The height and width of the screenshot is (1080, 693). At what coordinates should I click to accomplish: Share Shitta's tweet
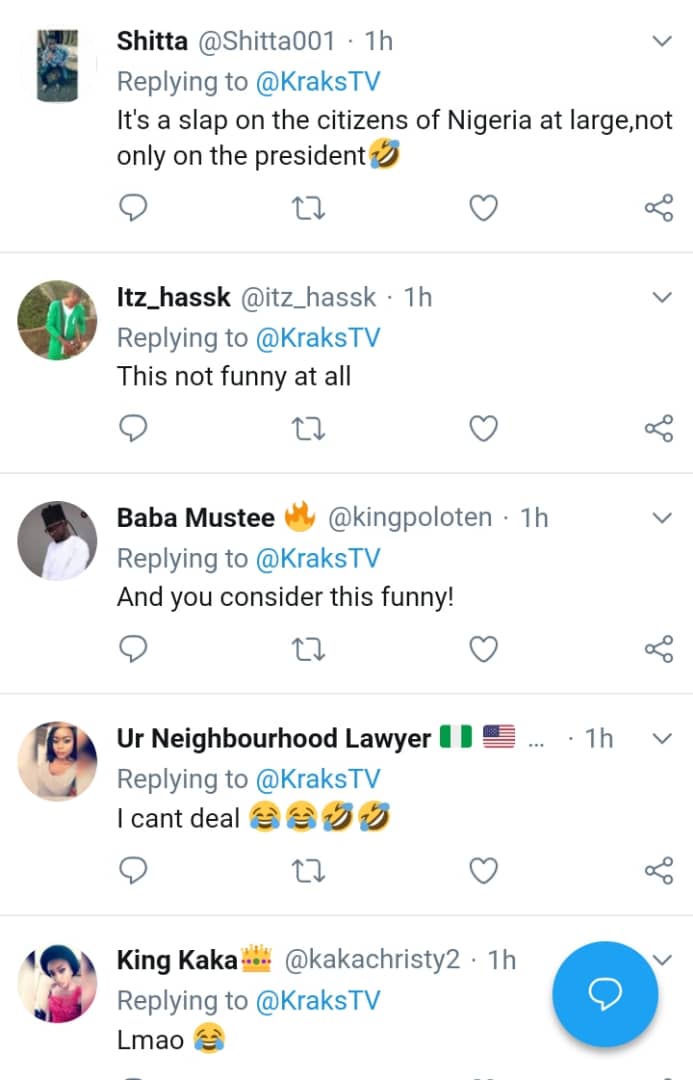(x=658, y=208)
